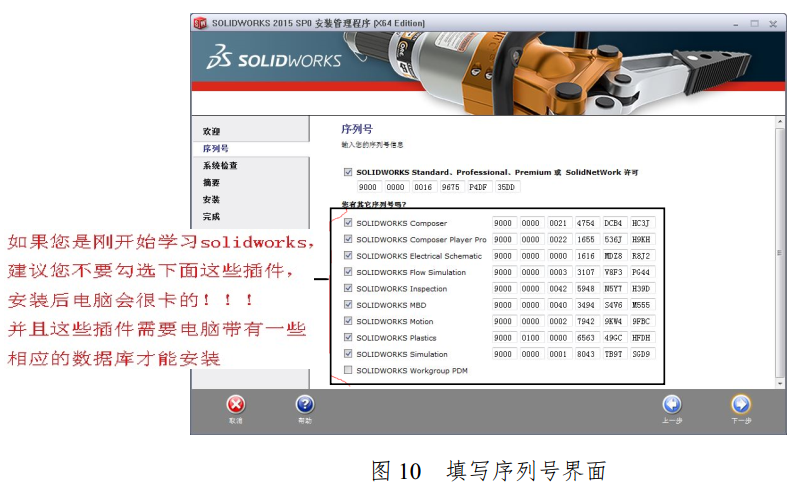Click the 3DS SOLIDWORKS logo in banner

point(274,57)
